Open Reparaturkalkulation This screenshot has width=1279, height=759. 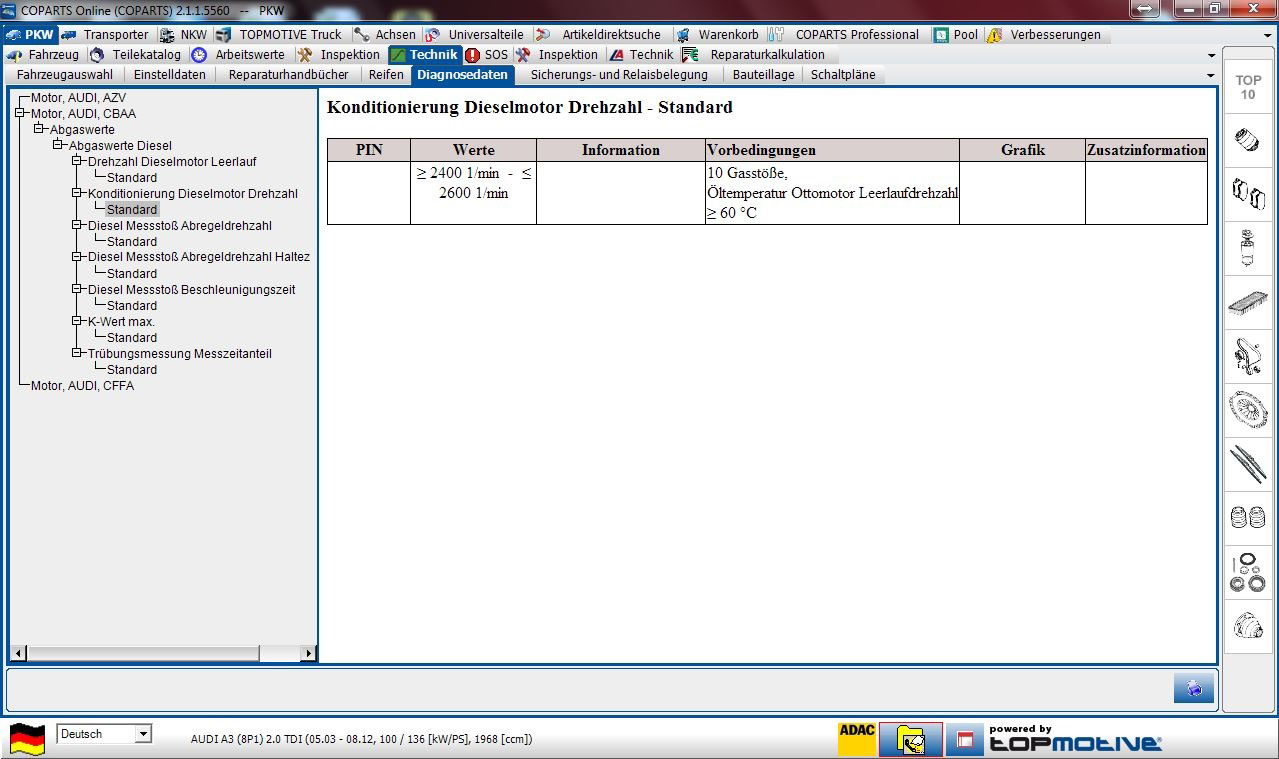pyautogui.click(x=755, y=55)
